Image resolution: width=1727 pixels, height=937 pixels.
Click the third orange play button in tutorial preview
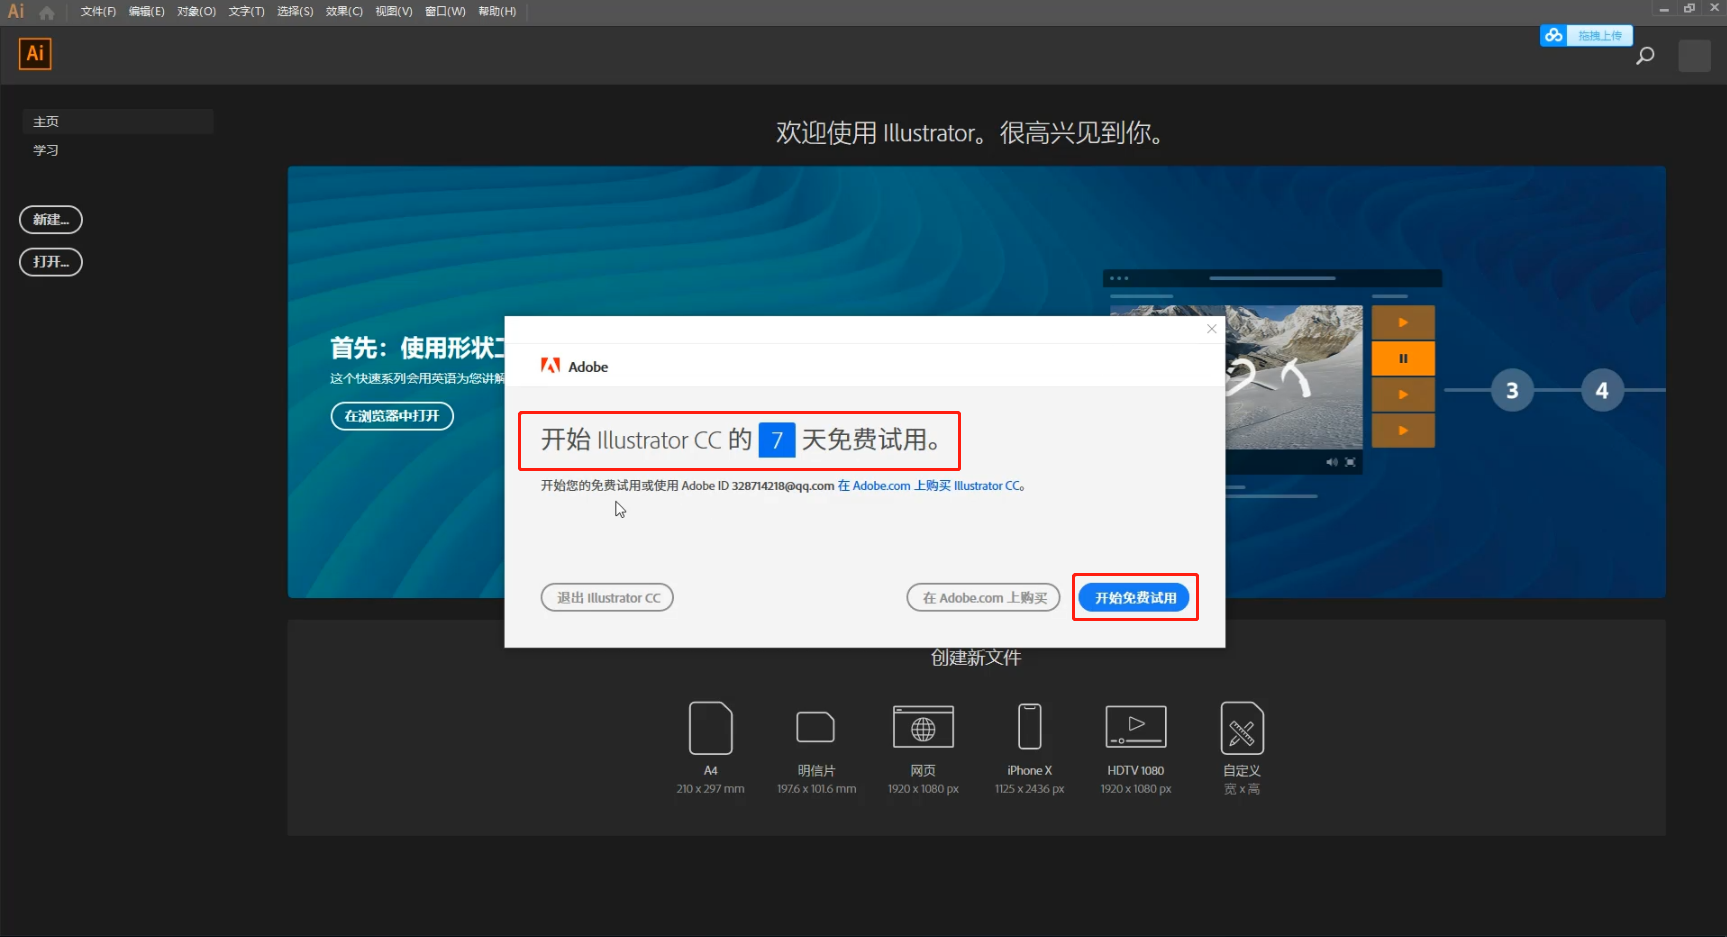point(1403,394)
